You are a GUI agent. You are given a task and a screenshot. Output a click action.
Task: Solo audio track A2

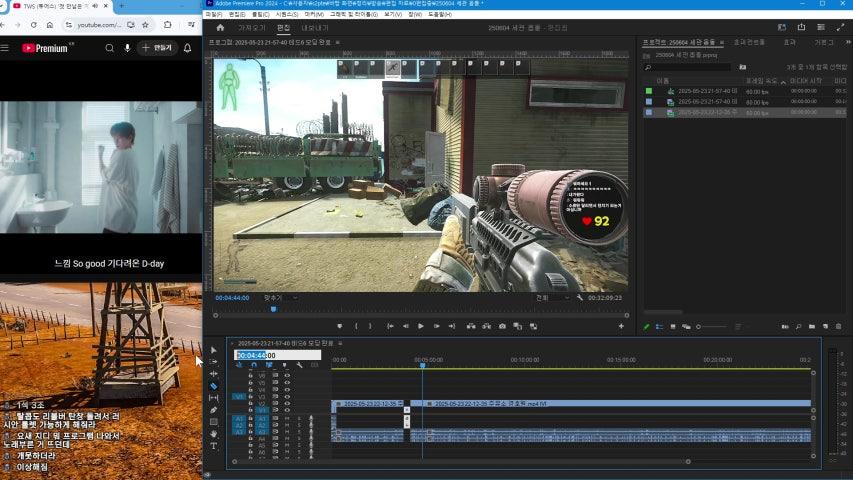coord(299,426)
